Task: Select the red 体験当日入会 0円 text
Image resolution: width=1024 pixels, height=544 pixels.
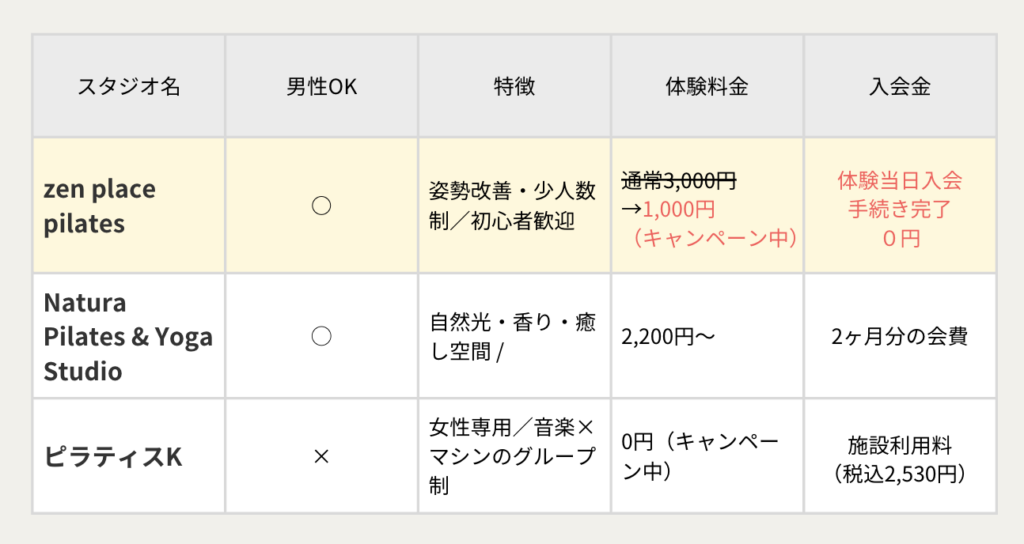Action: click(900, 209)
